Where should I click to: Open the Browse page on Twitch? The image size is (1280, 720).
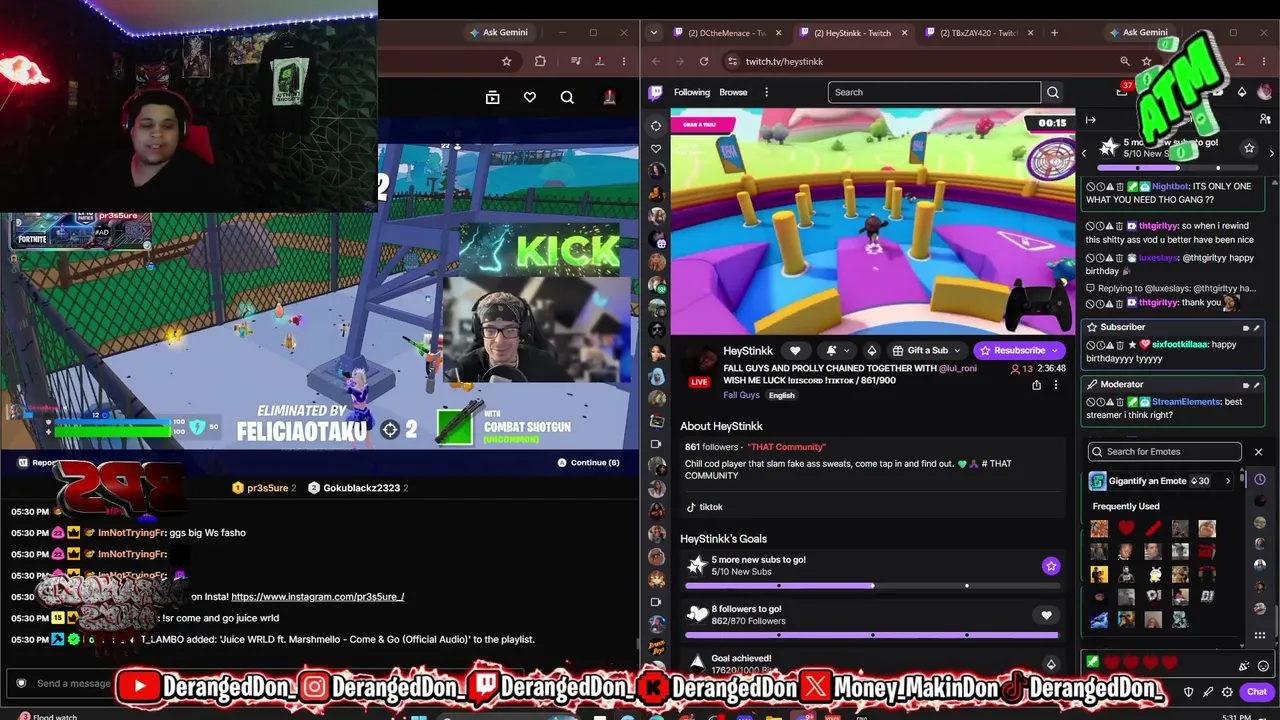pyautogui.click(x=733, y=92)
